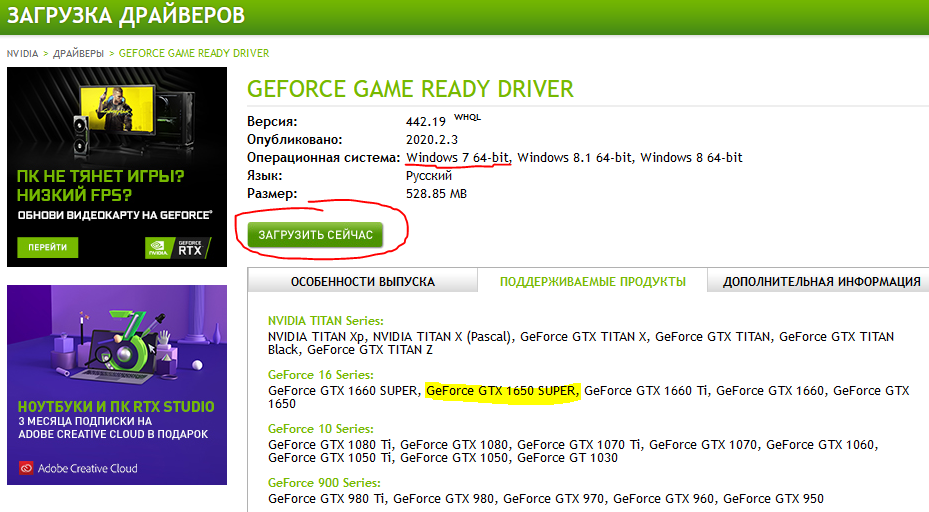The image size is (929, 512).
Task: Click the green ЗАГРУЗИТЬ СЕЙЧАС download button
Action: [315, 235]
